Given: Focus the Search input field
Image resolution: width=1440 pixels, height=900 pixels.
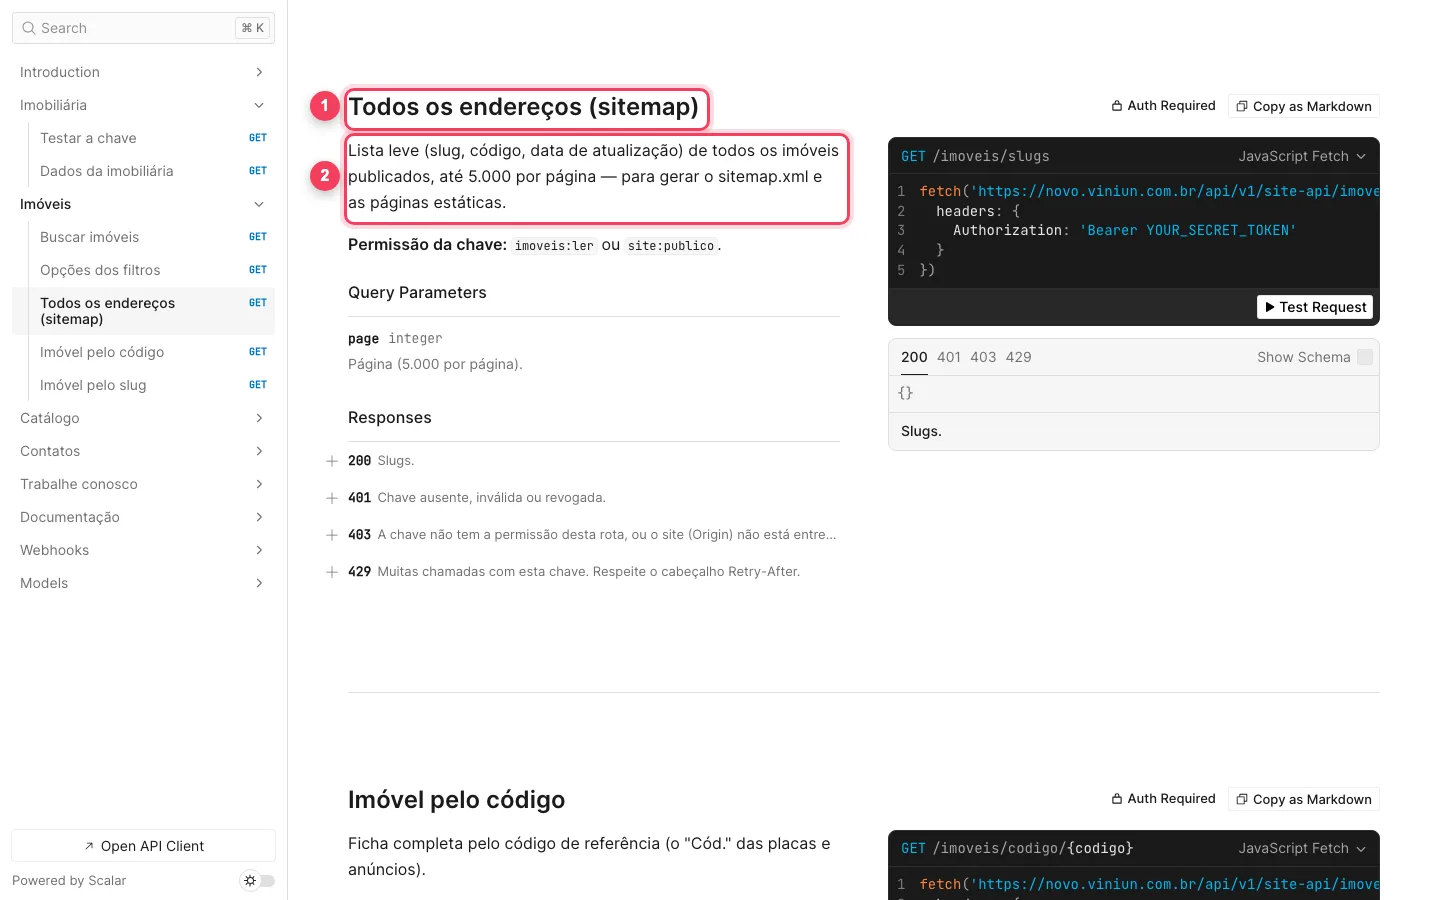Looking at the screenshot, I should tap(143, 28).
